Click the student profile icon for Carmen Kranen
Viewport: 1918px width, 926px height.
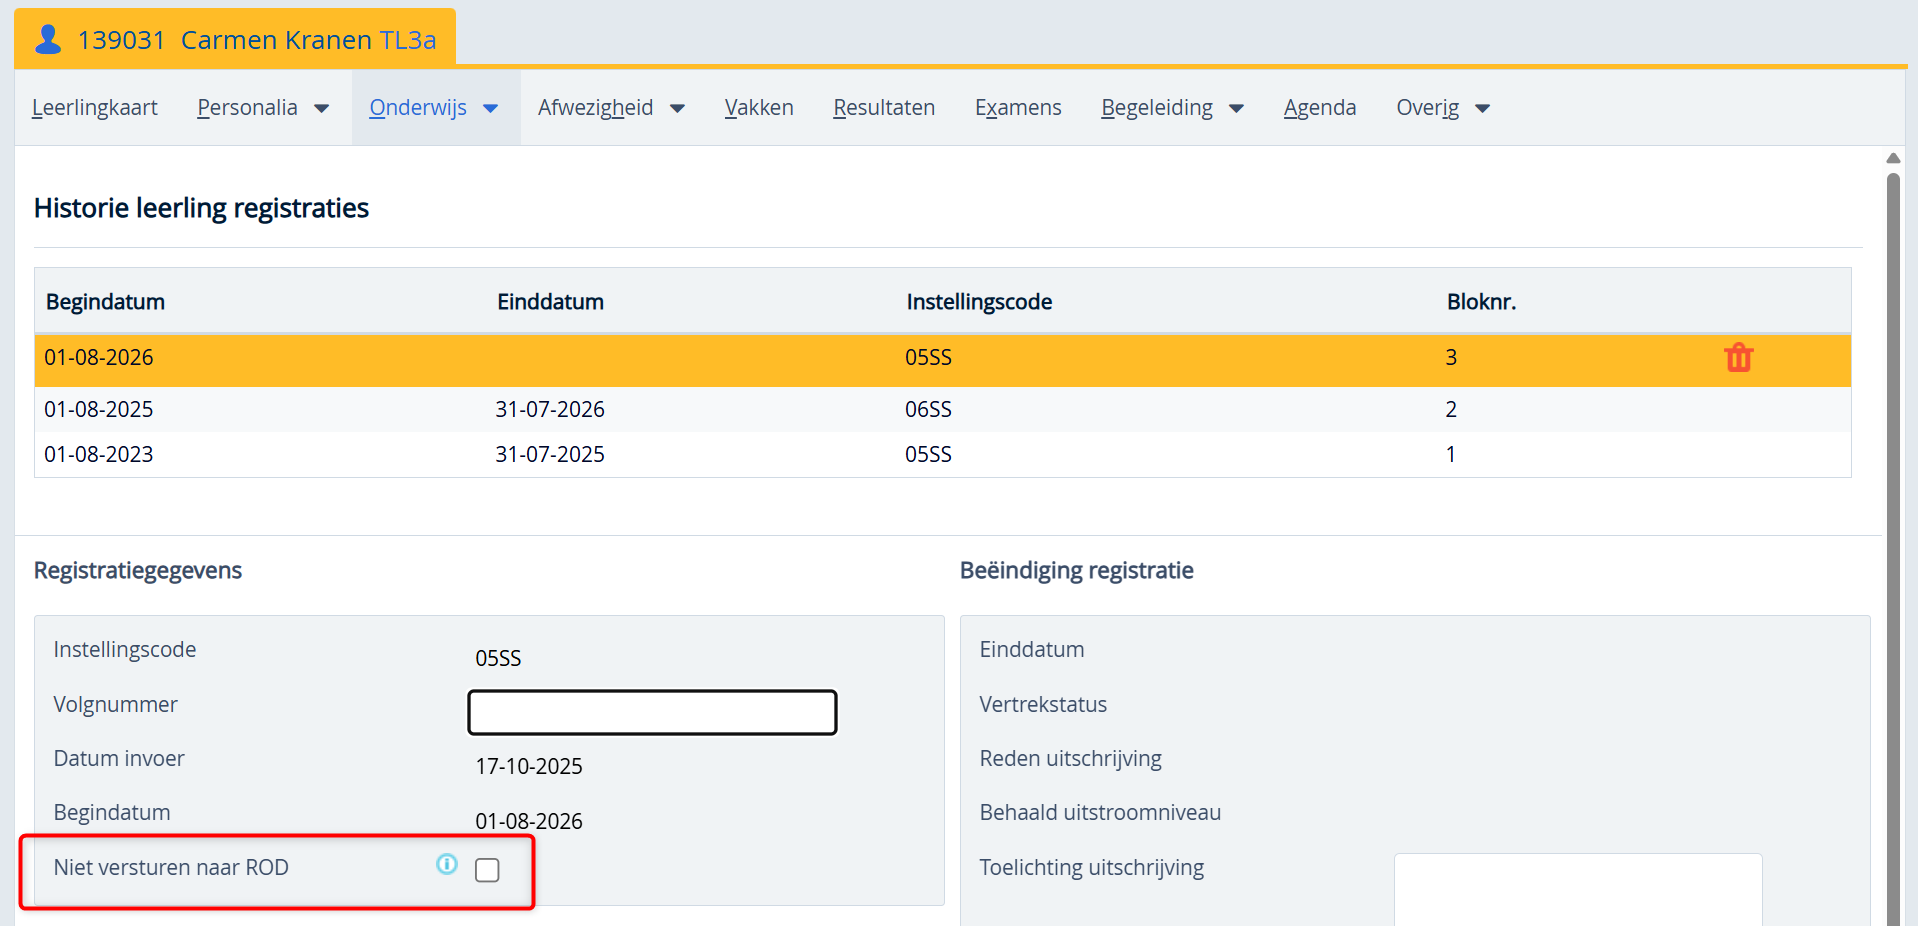point(48,40)
